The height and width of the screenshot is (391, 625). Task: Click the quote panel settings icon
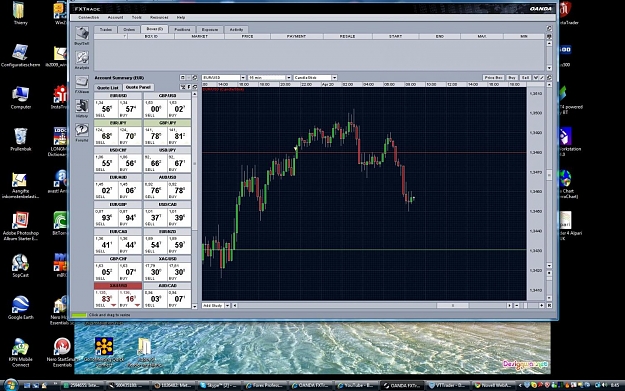[183, 87]
